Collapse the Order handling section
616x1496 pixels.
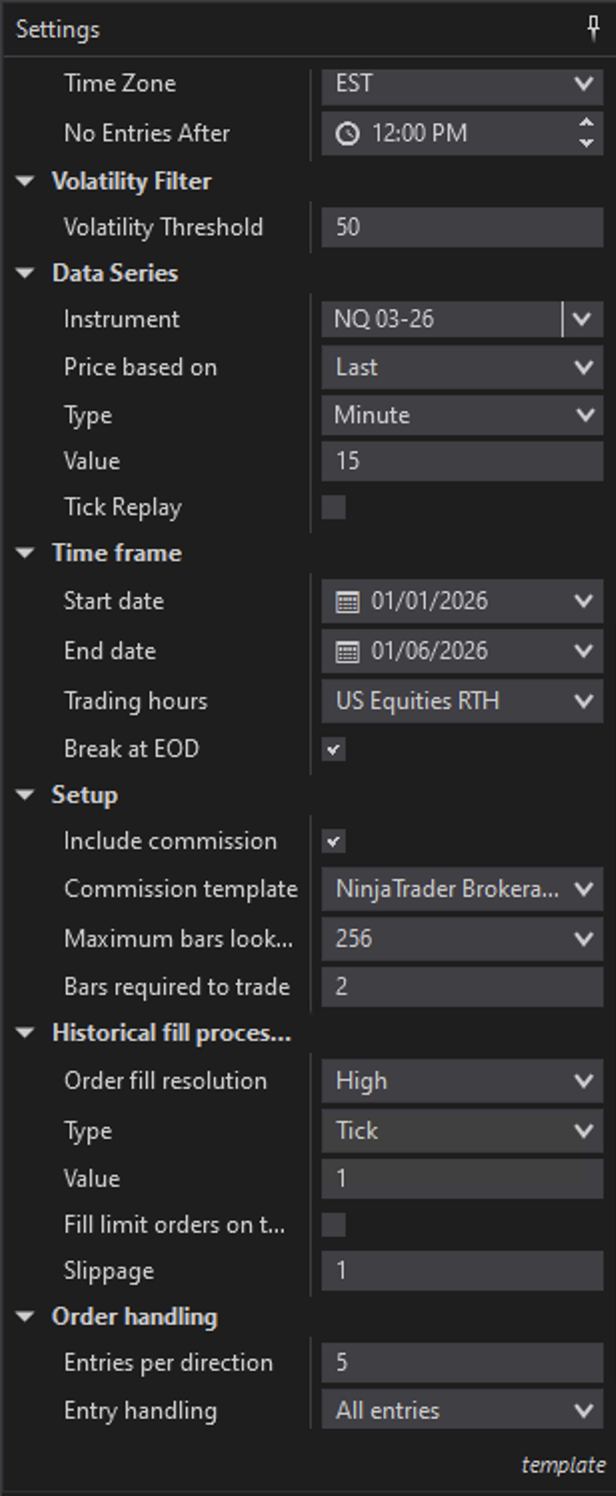(25, 1317)
